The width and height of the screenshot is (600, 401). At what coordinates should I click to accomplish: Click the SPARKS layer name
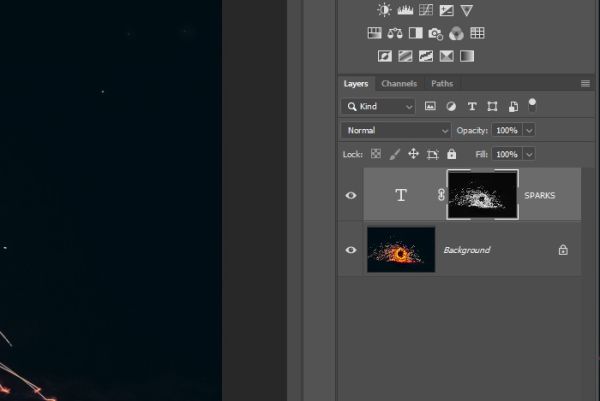pyautogui.click(x=540, y=195)
